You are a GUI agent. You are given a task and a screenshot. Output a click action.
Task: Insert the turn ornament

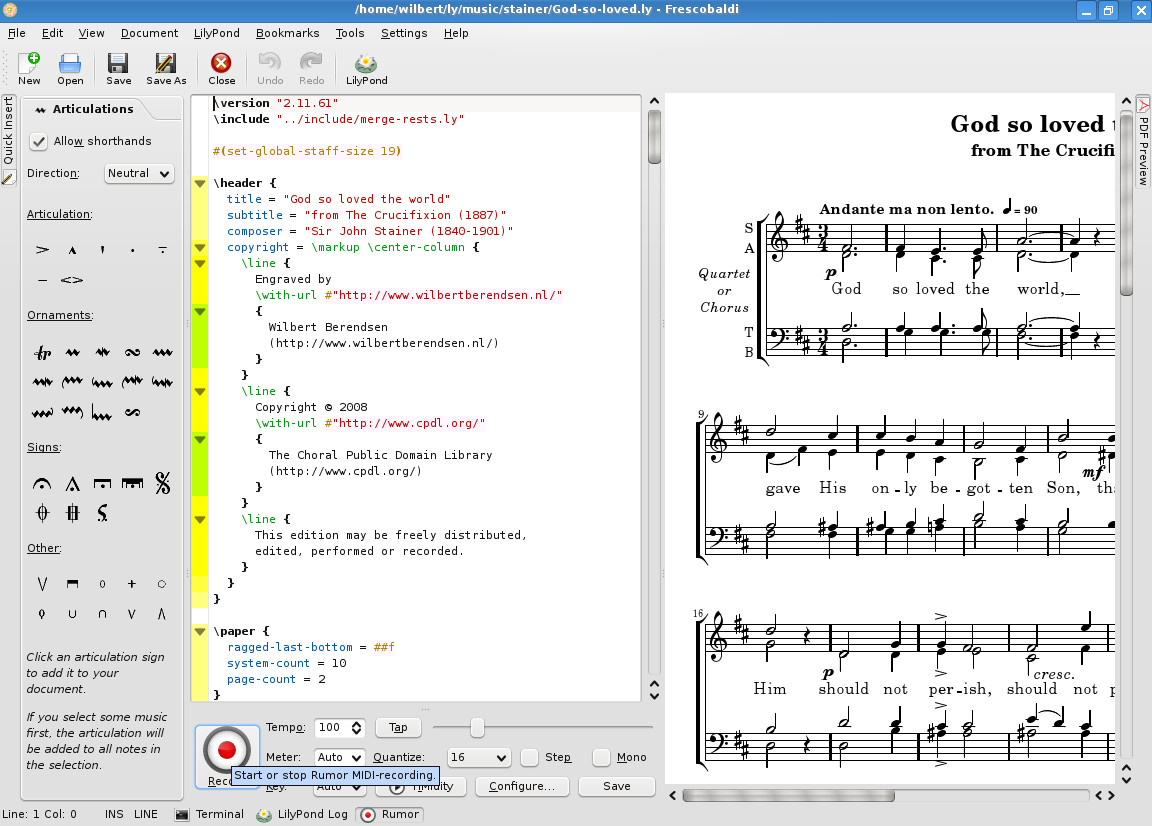[x=132, y=353]
